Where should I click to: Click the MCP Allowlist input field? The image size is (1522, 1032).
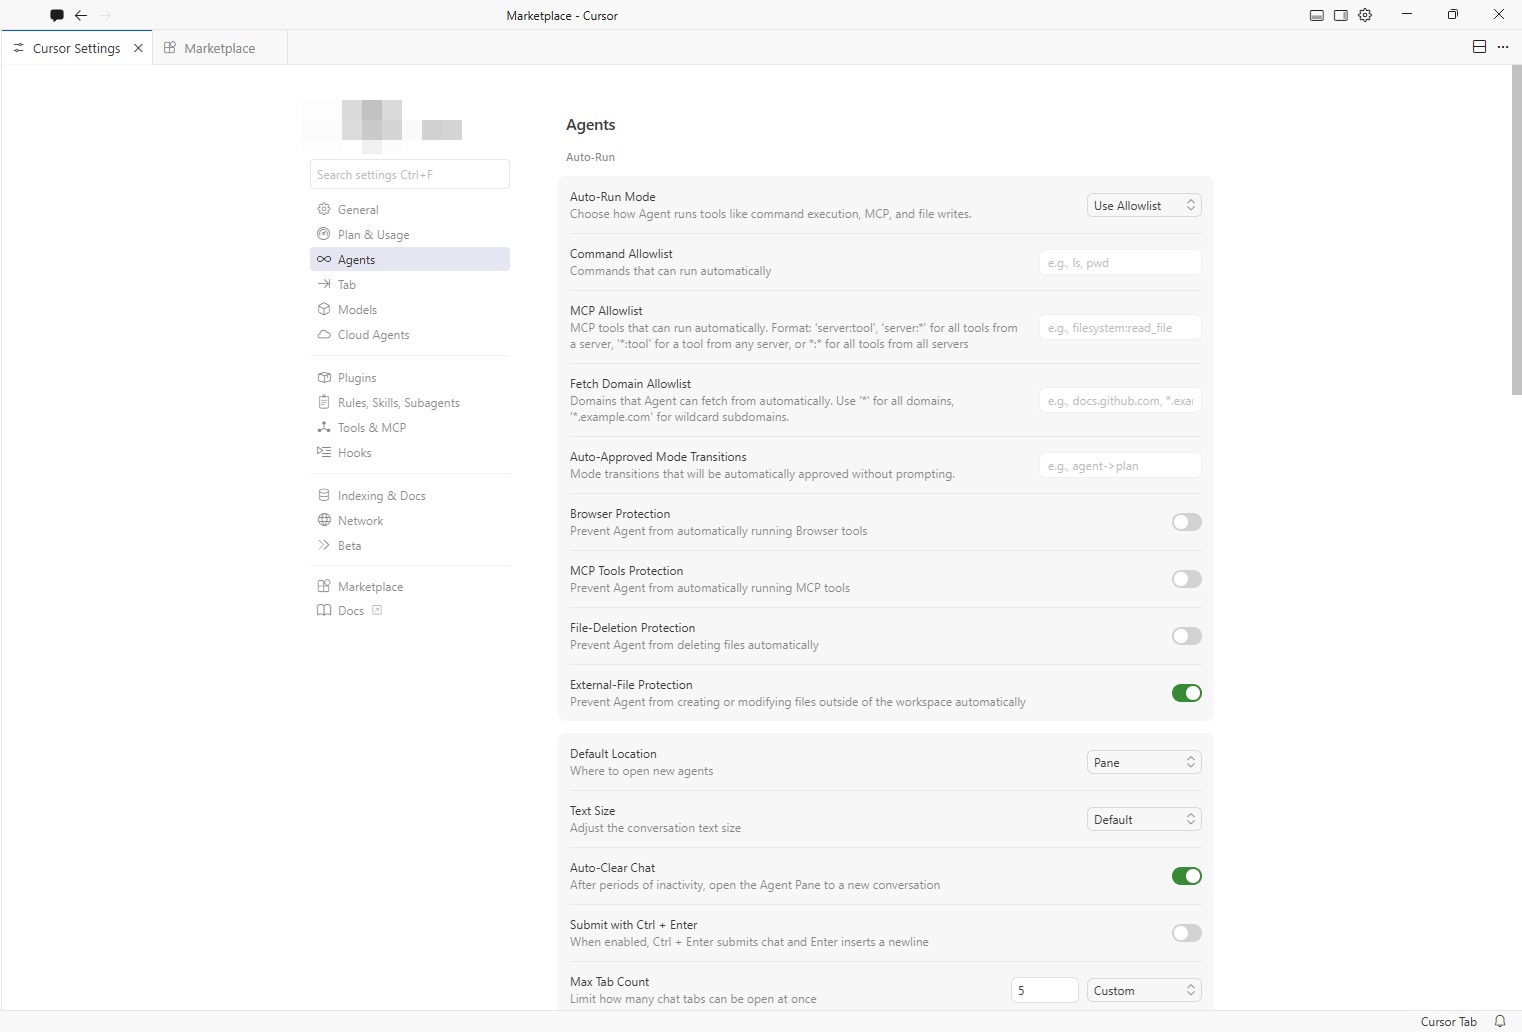[1120, 327]
